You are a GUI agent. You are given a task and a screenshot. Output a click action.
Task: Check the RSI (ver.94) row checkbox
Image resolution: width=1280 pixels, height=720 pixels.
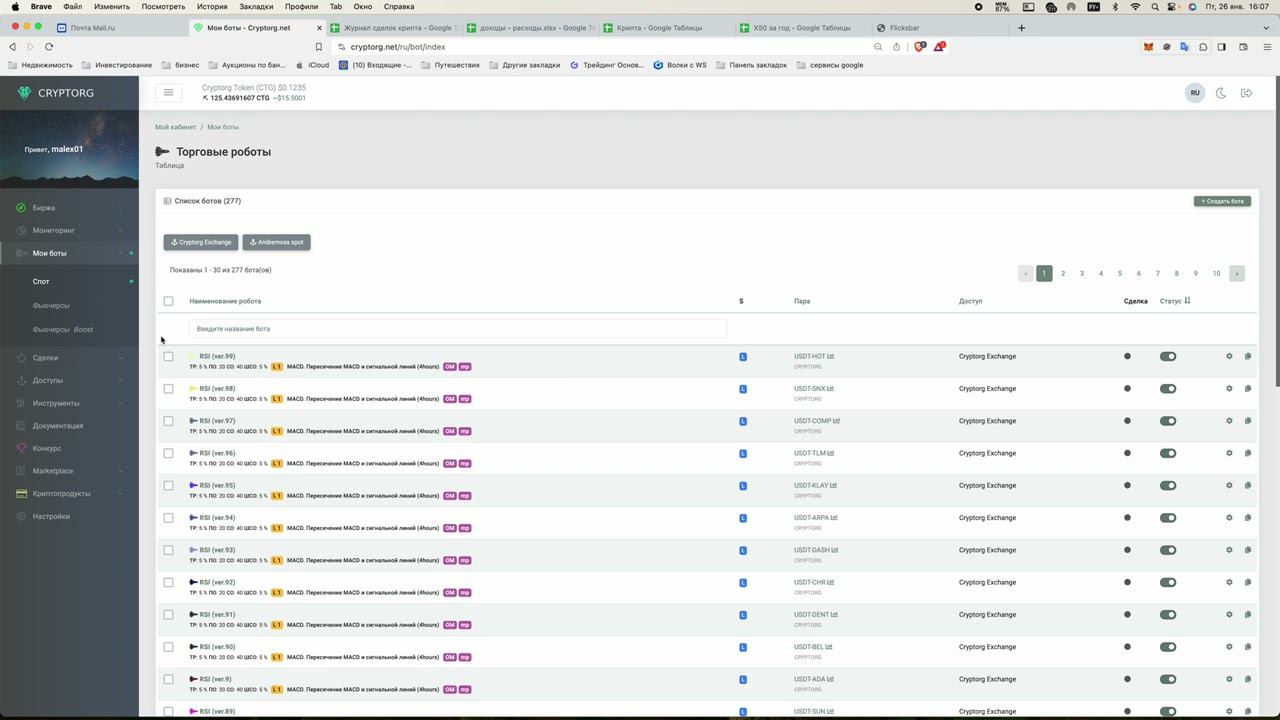pos(168,518)
